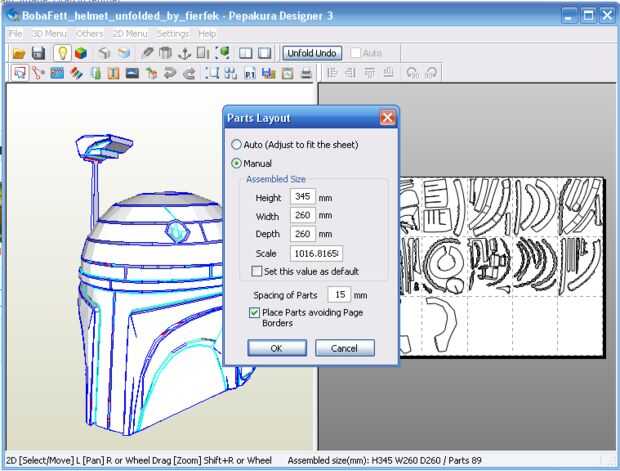Screen dimensions: 620x471
Task: Click the "Assembled Size" group label
Action: coord(276,179)
